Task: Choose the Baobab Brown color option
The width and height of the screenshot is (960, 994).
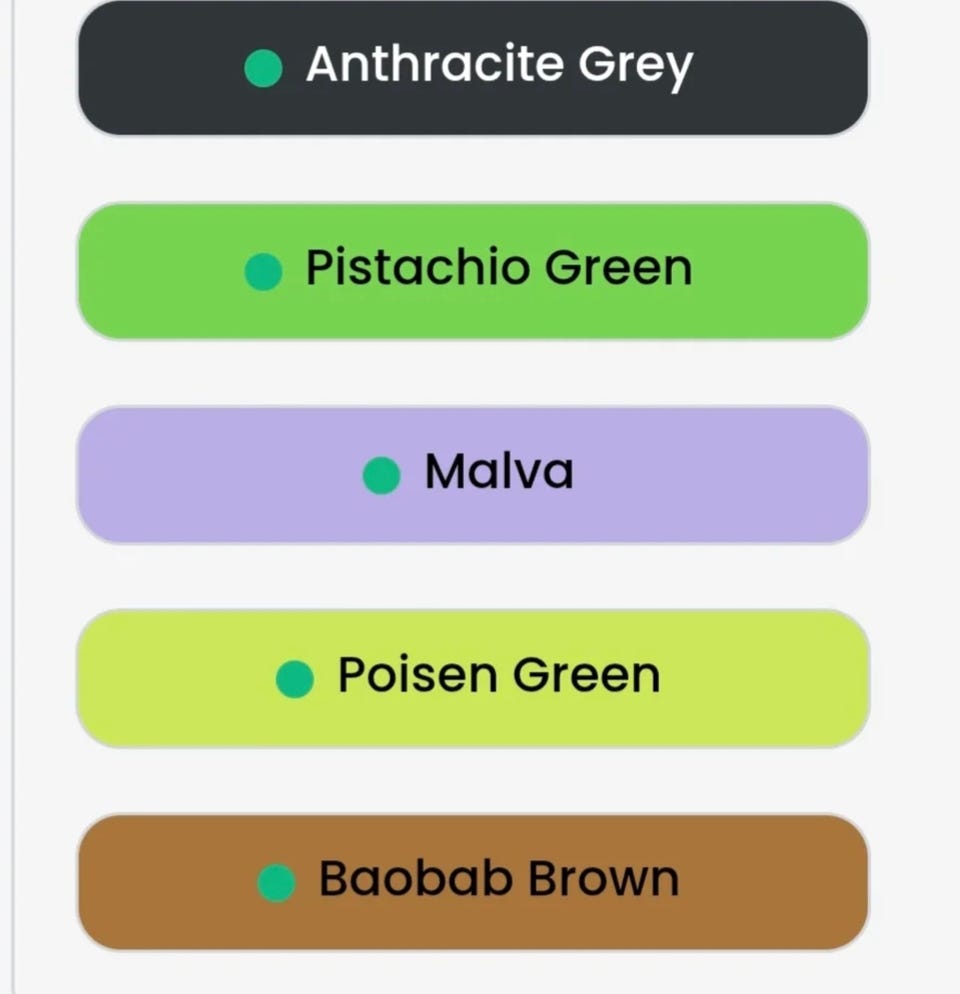Action: click(x=473, y=882)
